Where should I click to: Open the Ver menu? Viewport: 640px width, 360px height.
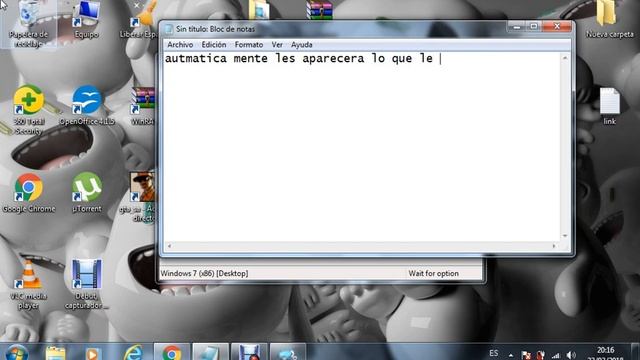(x=277, y=45)
